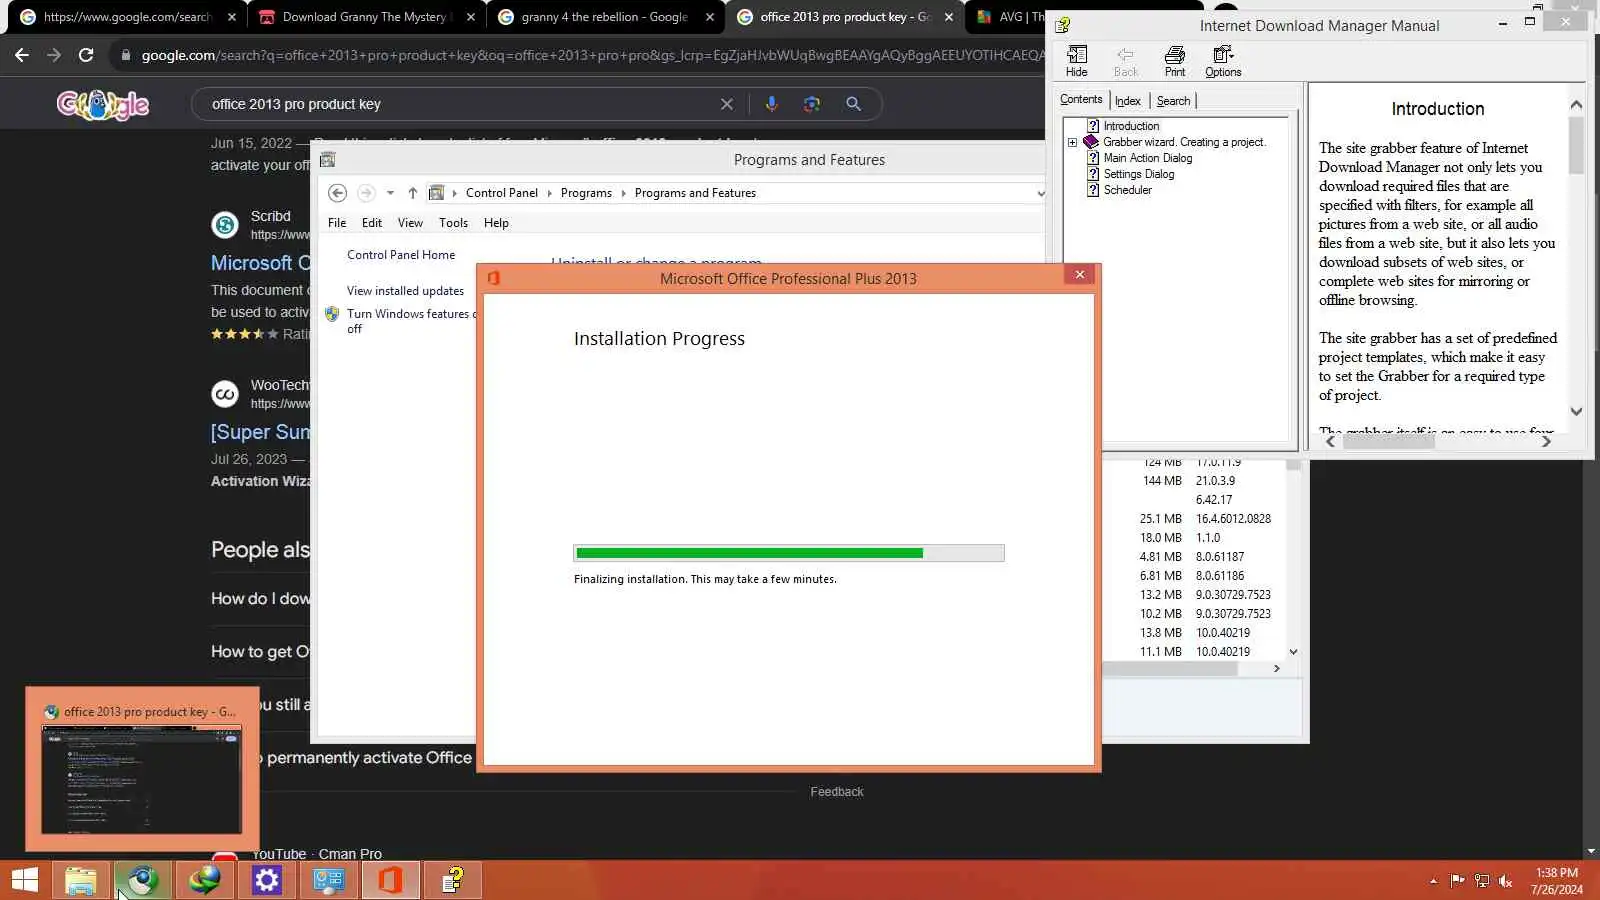Open Google Lens image search icon
Screen dimensions: 1600x900
point(812,104)
